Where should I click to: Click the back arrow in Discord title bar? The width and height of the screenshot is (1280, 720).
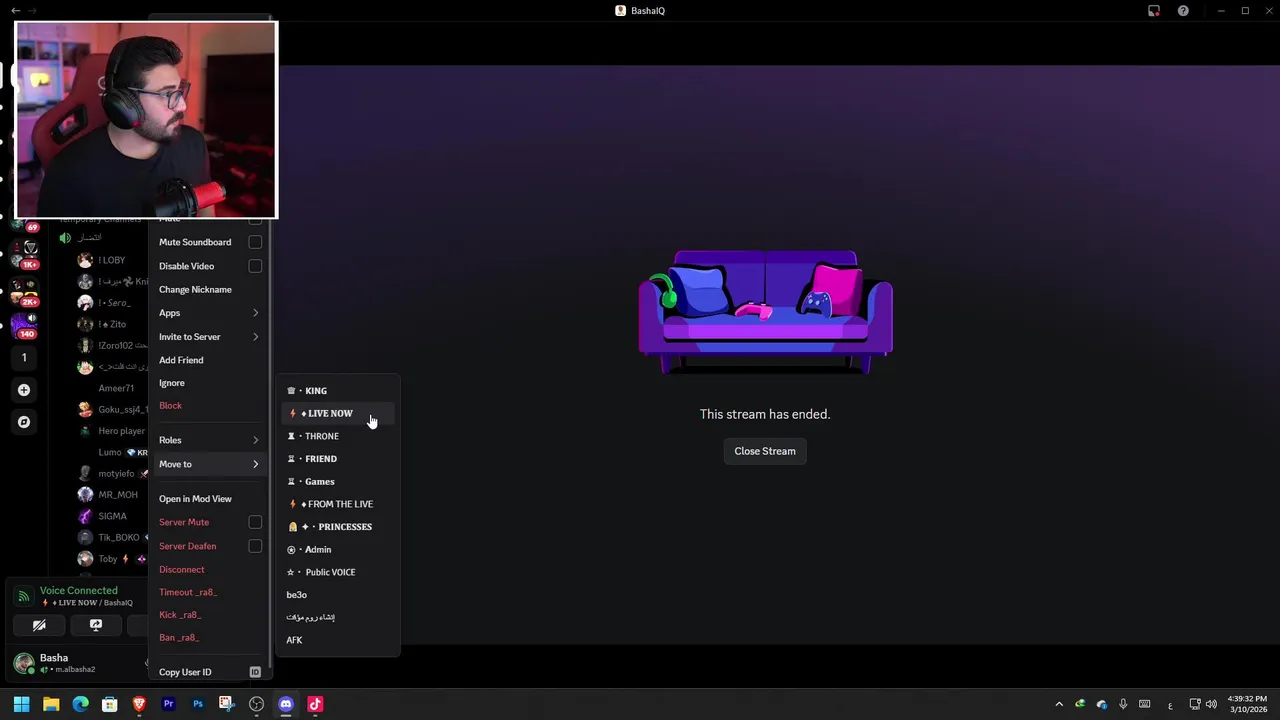coord(15,11)
